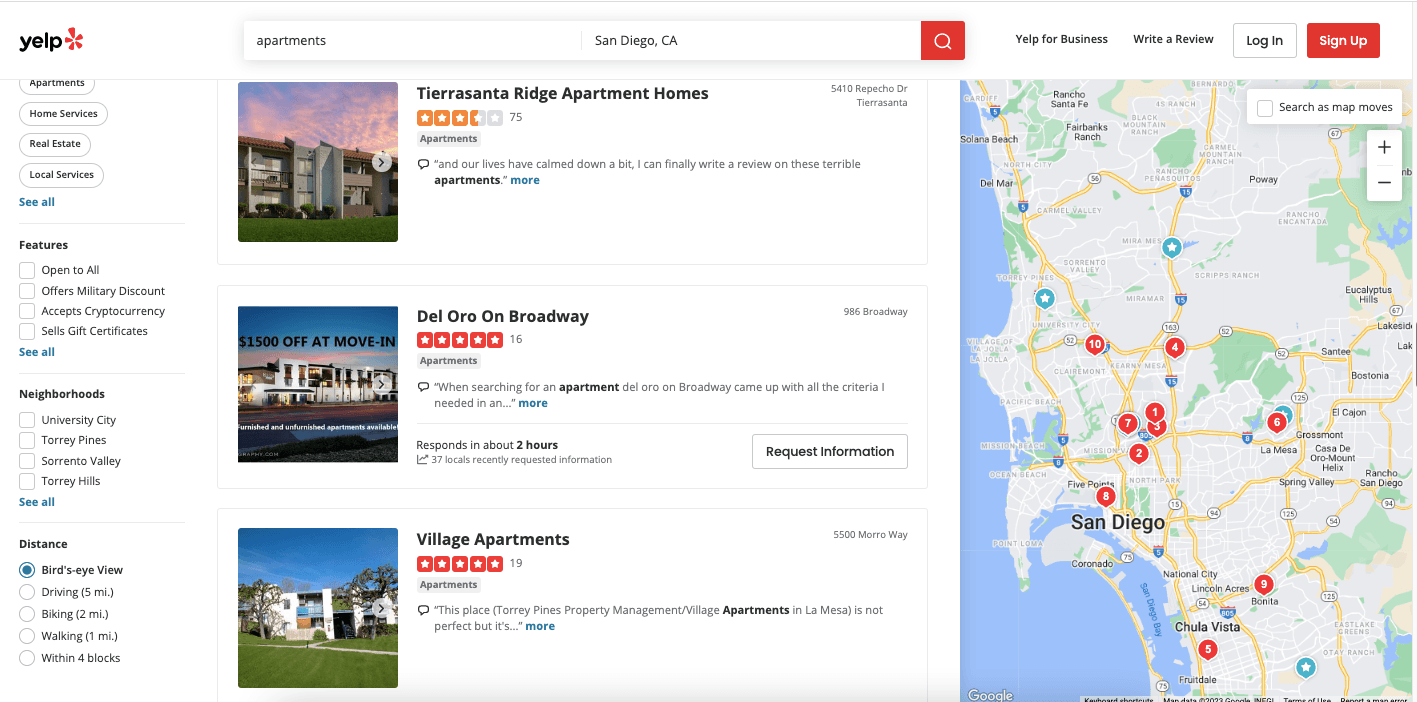Filter by Local Services category

[x=61, y=175]
